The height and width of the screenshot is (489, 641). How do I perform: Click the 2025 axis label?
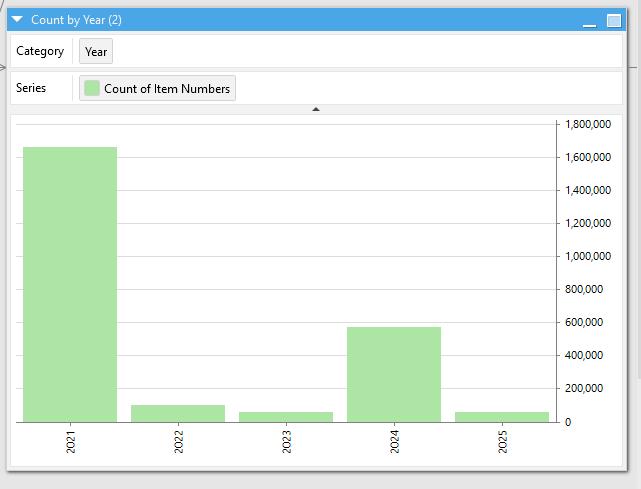click(502, 443)
